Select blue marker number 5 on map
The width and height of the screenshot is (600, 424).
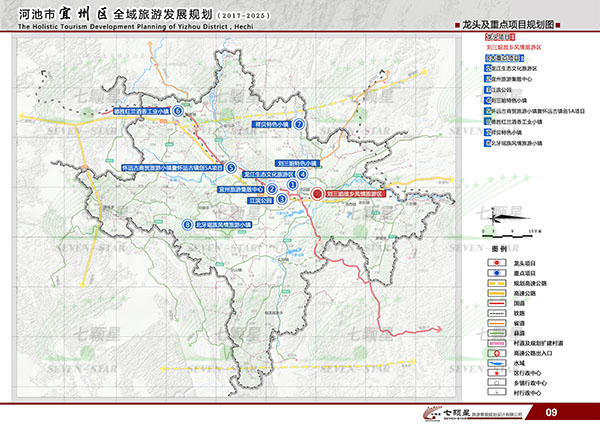230,167
